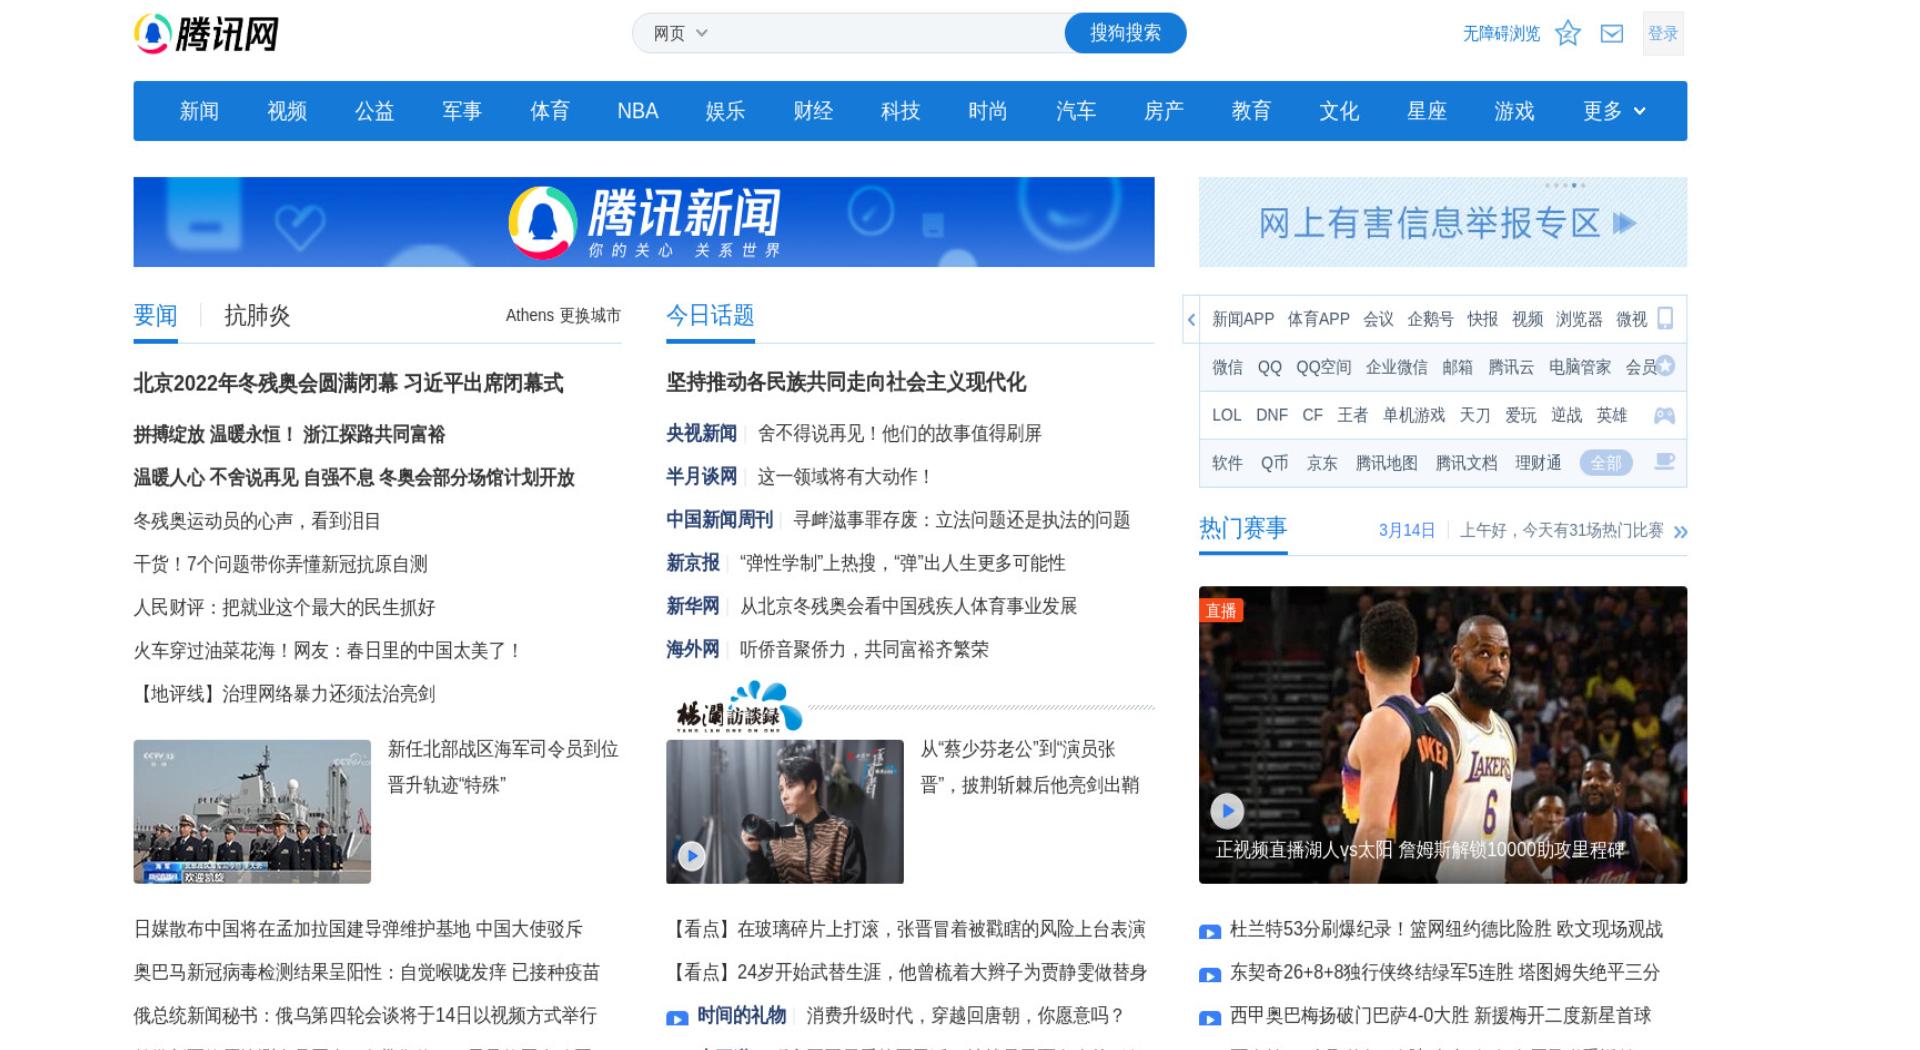This screenshot has height=1050, width=1920.
Task: Open the 腾讯地图 link
Action: (1386, 463)
